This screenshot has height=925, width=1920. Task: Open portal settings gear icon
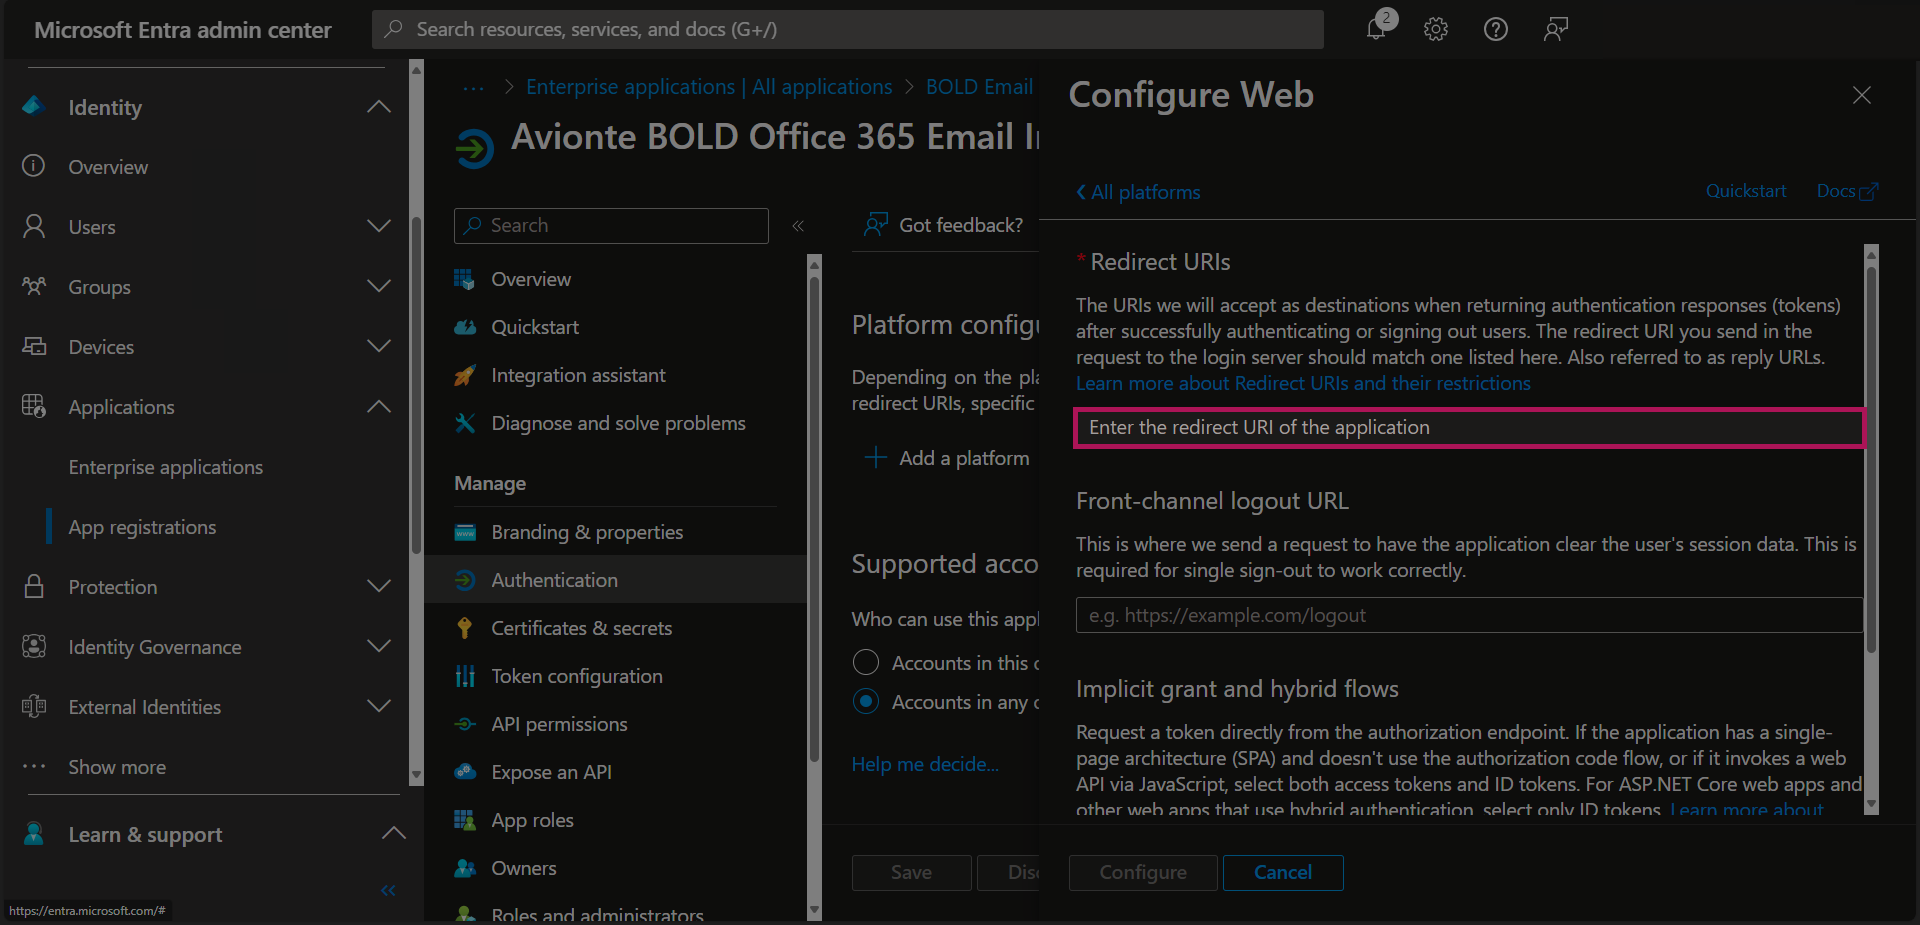(1436, 29)
